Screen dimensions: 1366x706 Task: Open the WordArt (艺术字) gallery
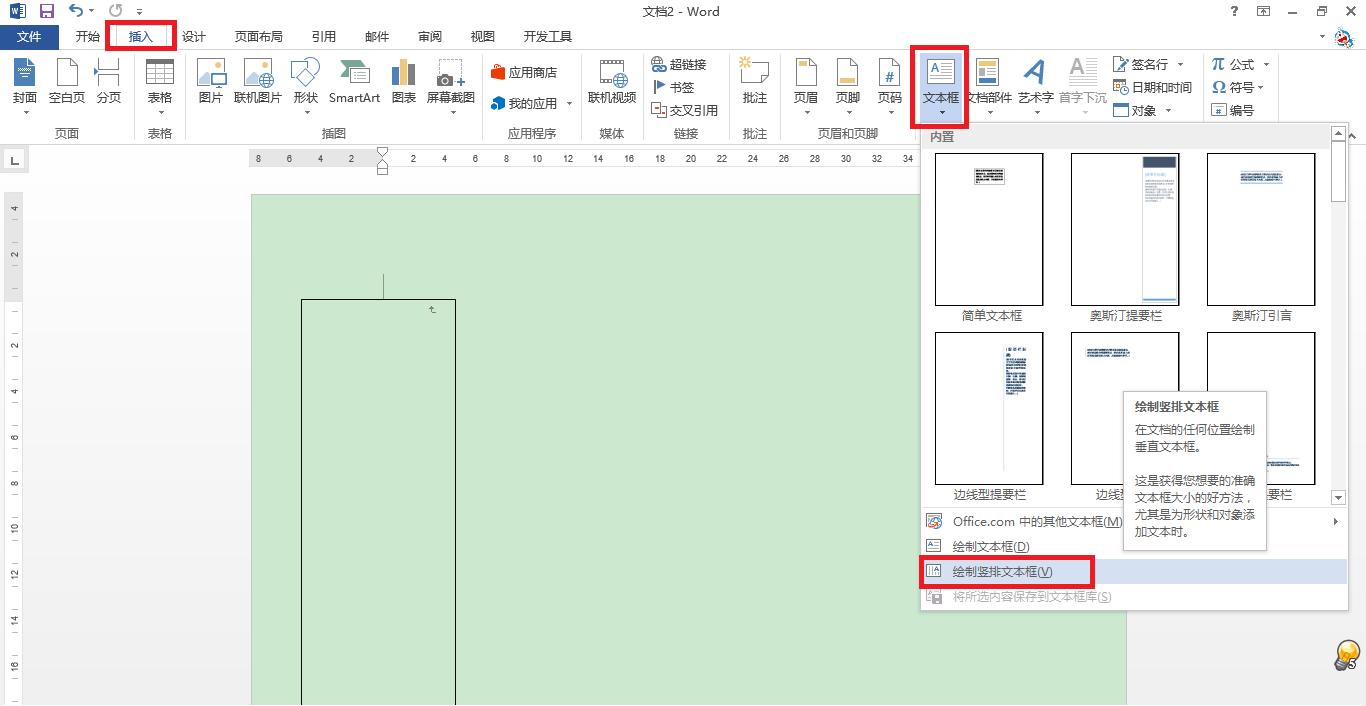[1035, 84]
